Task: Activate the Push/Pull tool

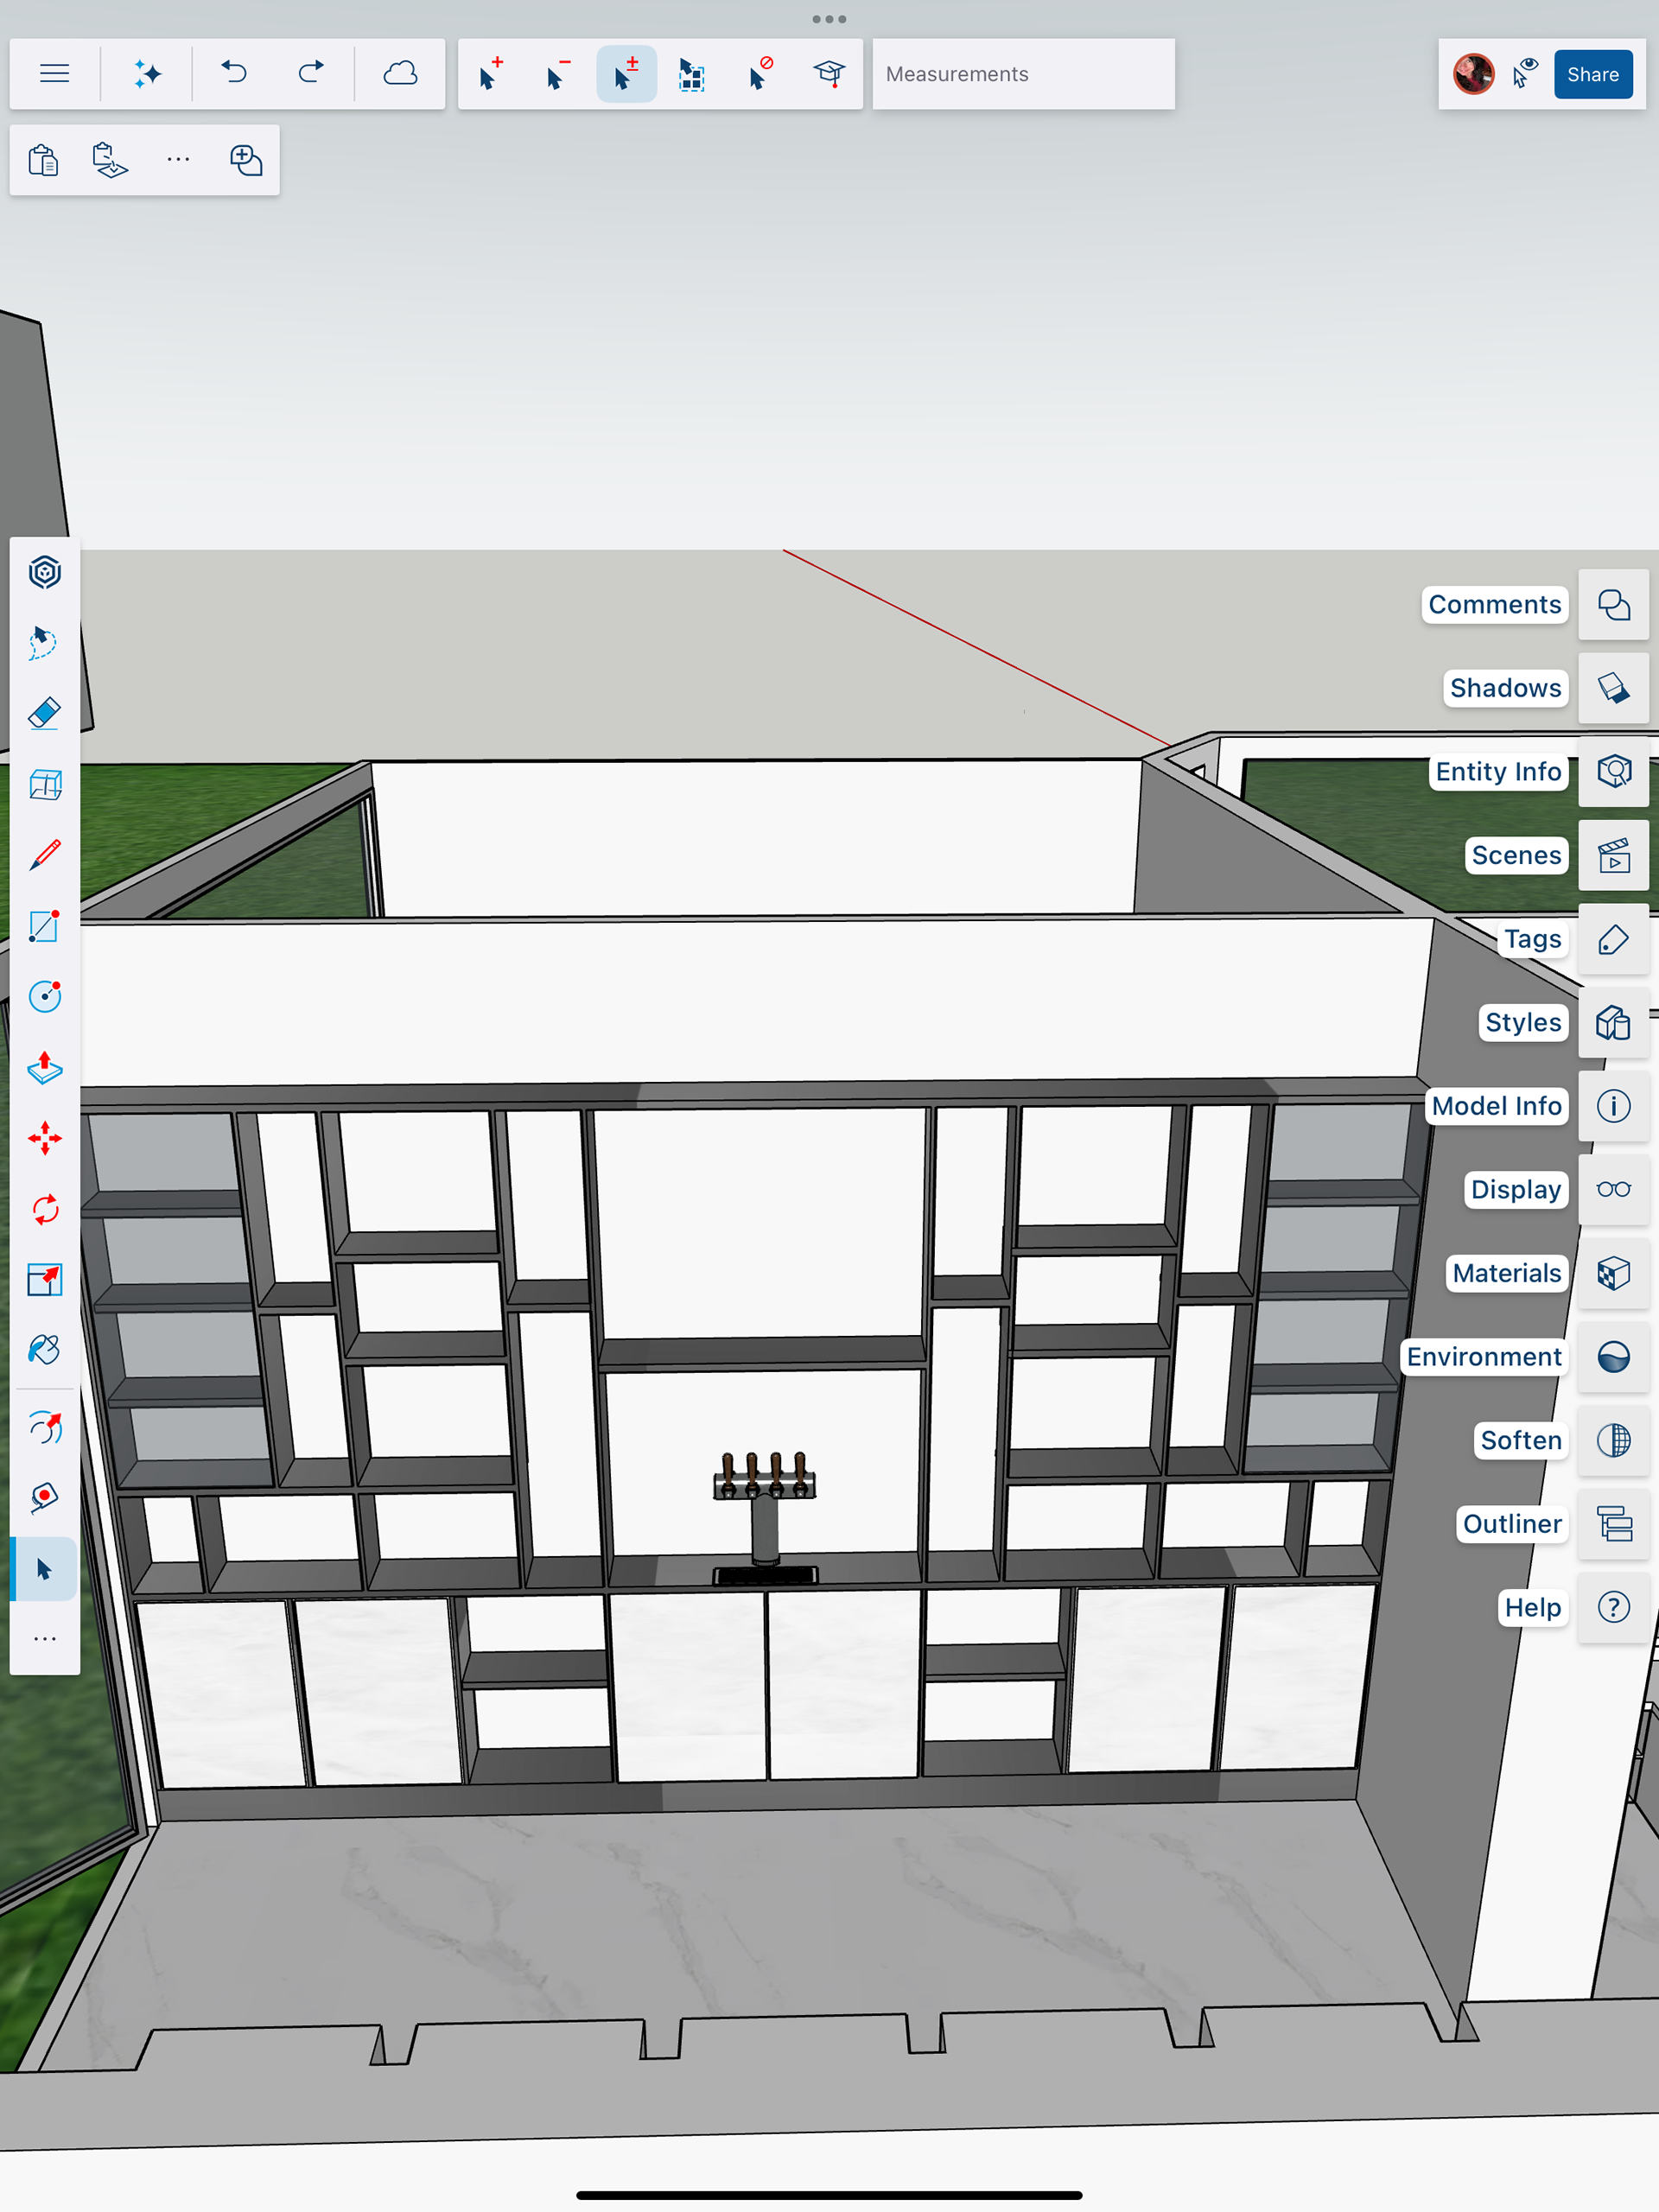Action: point(44,1067)
